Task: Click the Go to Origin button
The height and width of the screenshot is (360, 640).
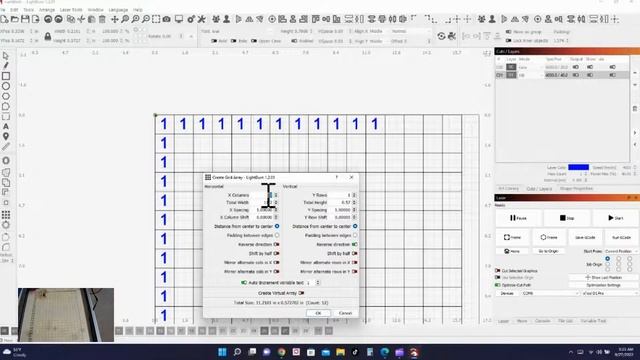Action: 548,251
